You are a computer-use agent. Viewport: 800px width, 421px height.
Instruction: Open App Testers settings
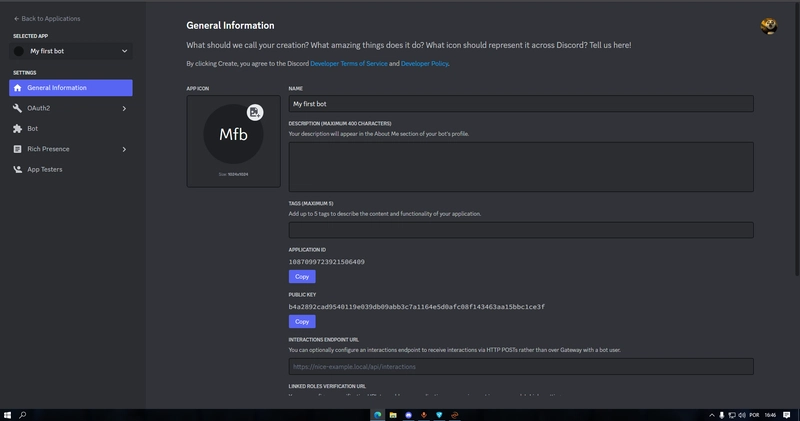[x=71, y=169]
